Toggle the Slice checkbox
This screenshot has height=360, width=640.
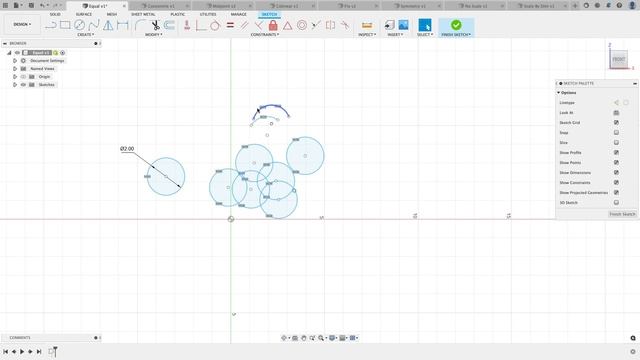616,142
